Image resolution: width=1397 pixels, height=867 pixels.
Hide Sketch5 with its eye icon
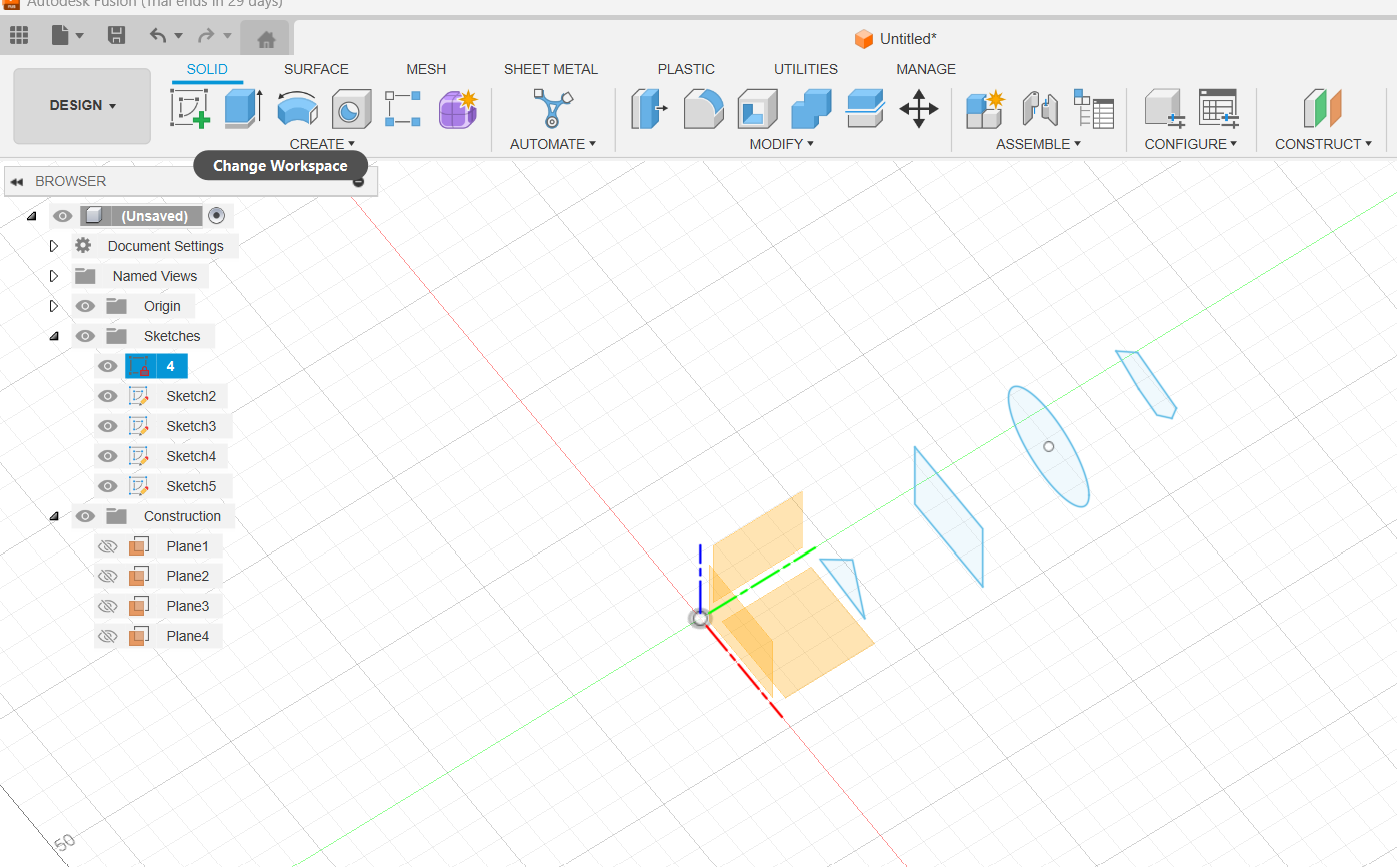tap(108, 486)
